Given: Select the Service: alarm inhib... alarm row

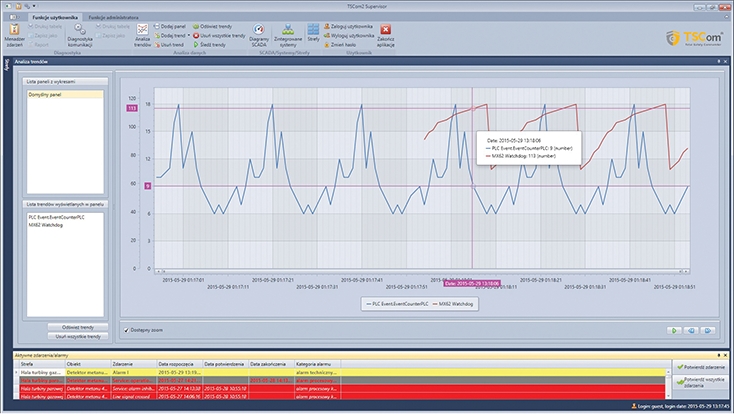Looking at the screenshot, I should coord(342,388).
